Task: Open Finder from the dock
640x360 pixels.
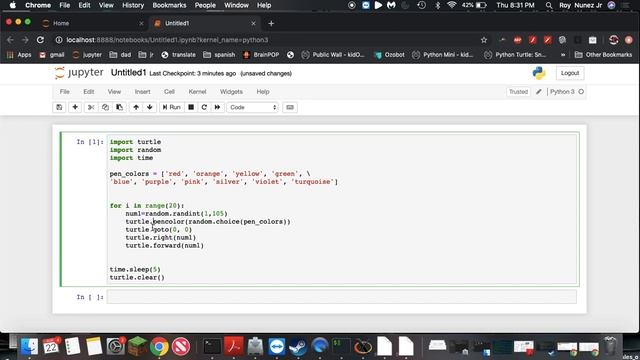Action: [29, 347]
